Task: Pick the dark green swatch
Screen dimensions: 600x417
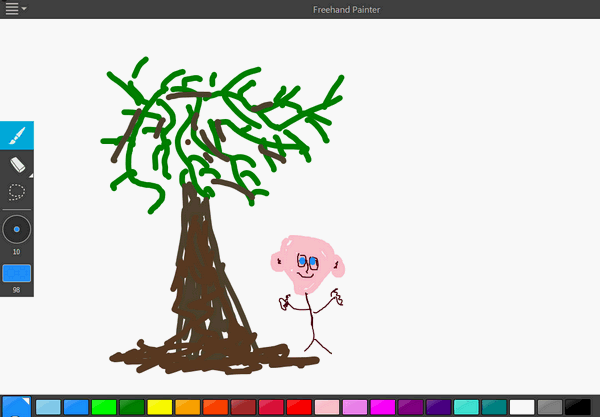Action: tap(132, 407)
